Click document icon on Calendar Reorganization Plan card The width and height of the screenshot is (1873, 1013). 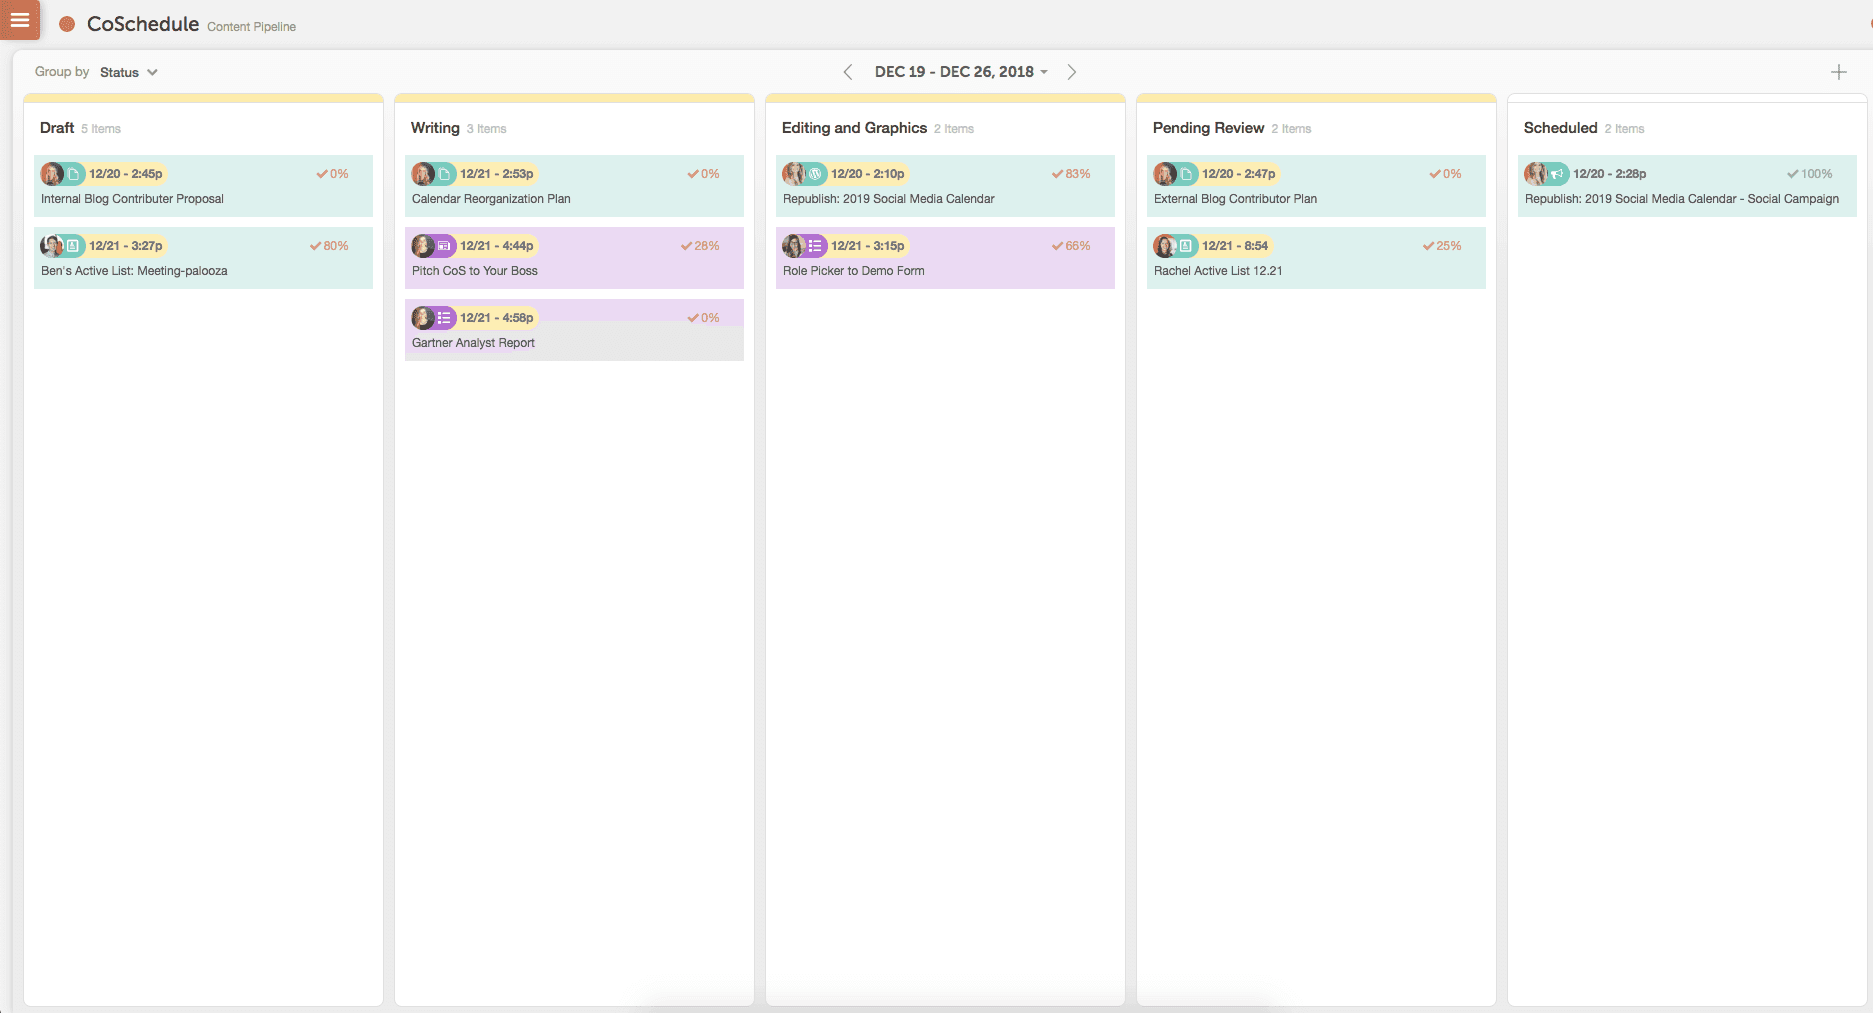(445, 174)
